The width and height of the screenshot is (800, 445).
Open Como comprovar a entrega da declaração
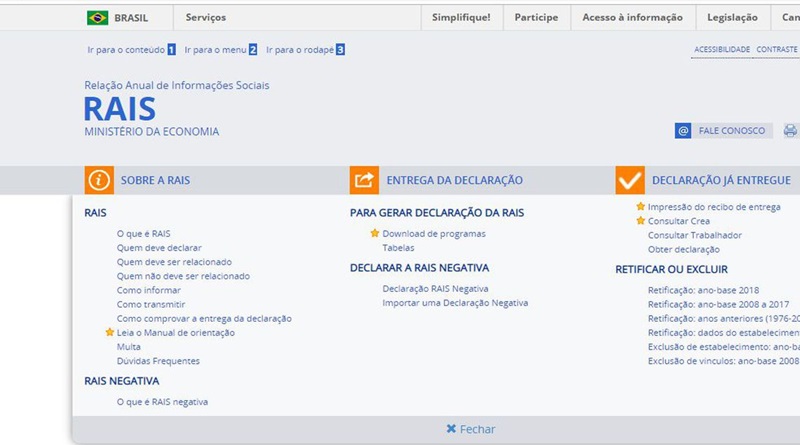pos(204,318)
